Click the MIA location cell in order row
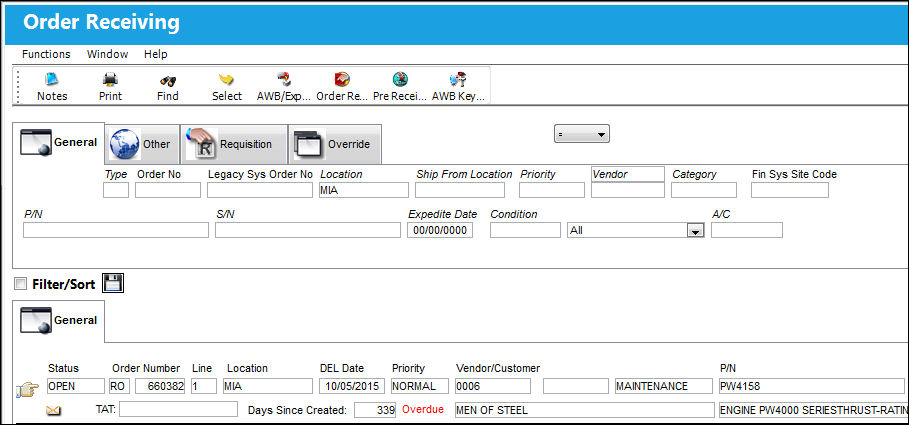This screenshot has width=909, height=425. [x=268, y=386]
